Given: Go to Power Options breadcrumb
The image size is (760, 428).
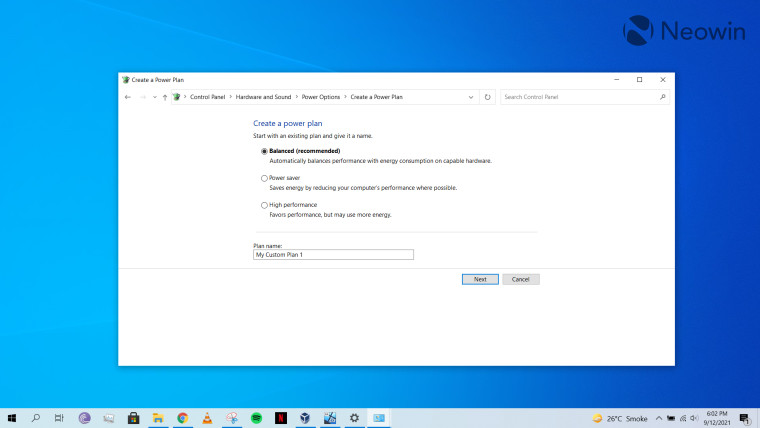Looking at the screenshot, I should (321, 97).
